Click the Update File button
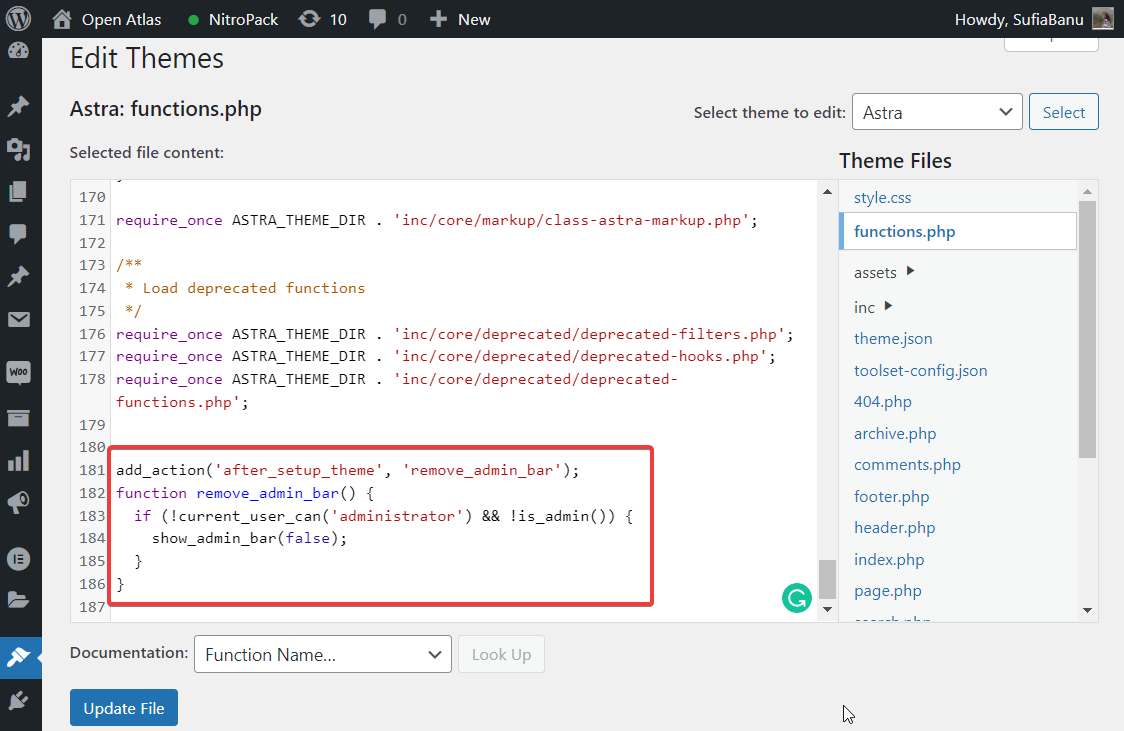 click(123, 708)
